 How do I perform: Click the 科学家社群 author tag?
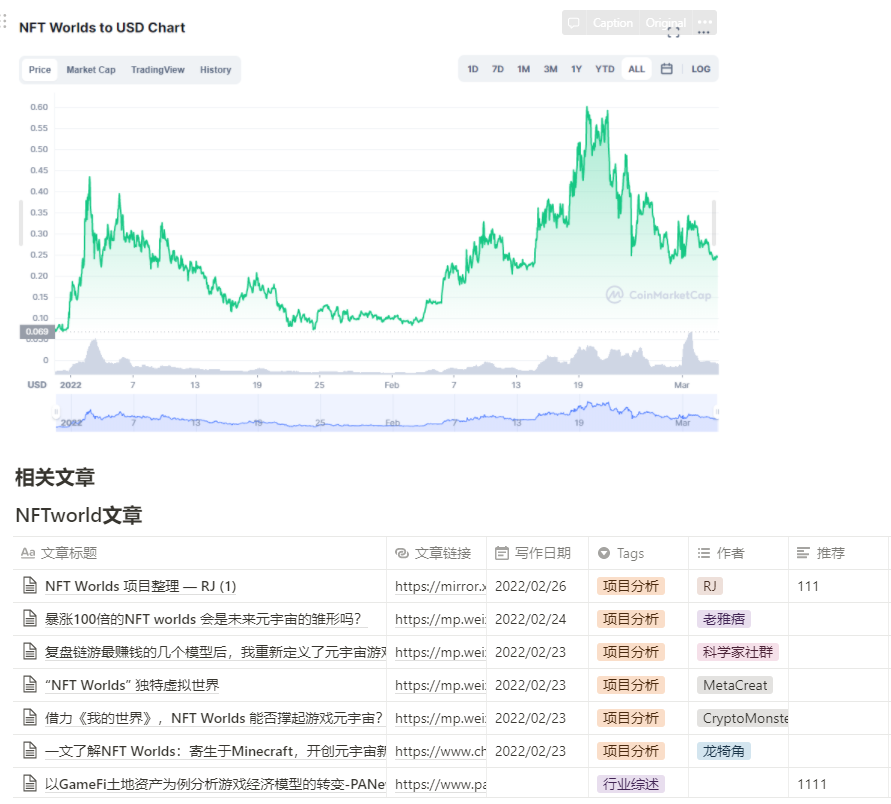[738, 652]
